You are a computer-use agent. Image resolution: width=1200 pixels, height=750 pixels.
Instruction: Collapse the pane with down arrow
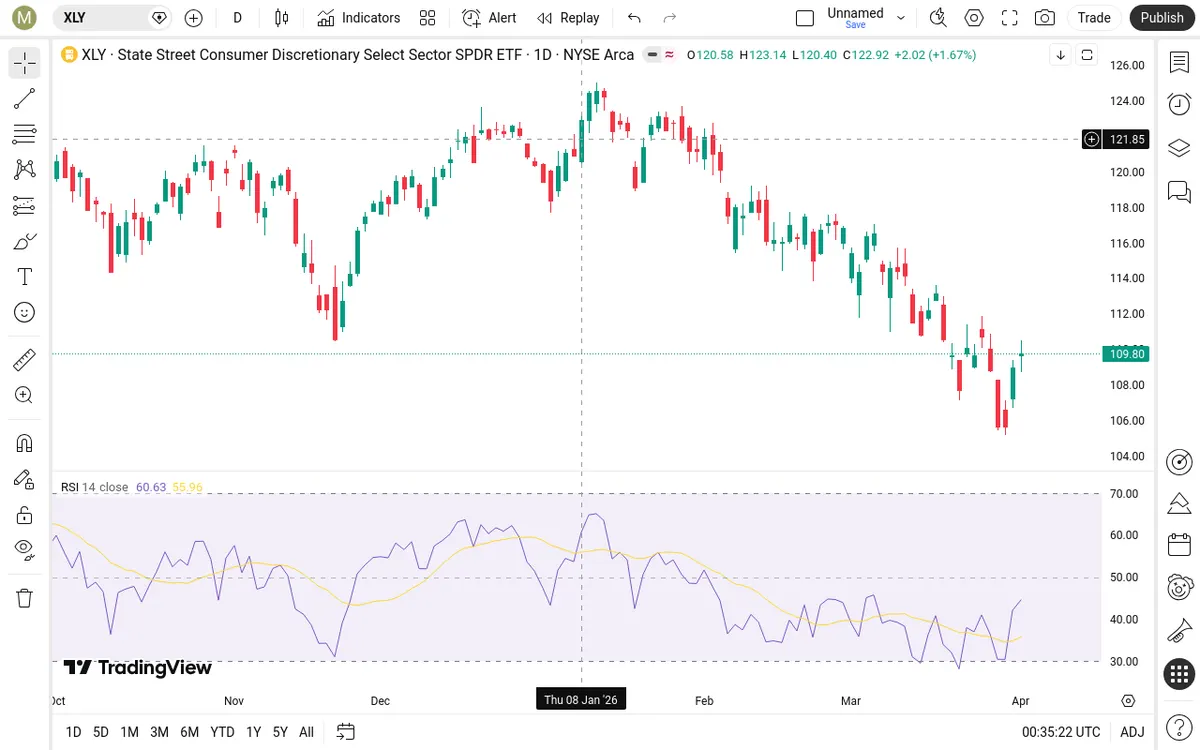(1060, 55)
